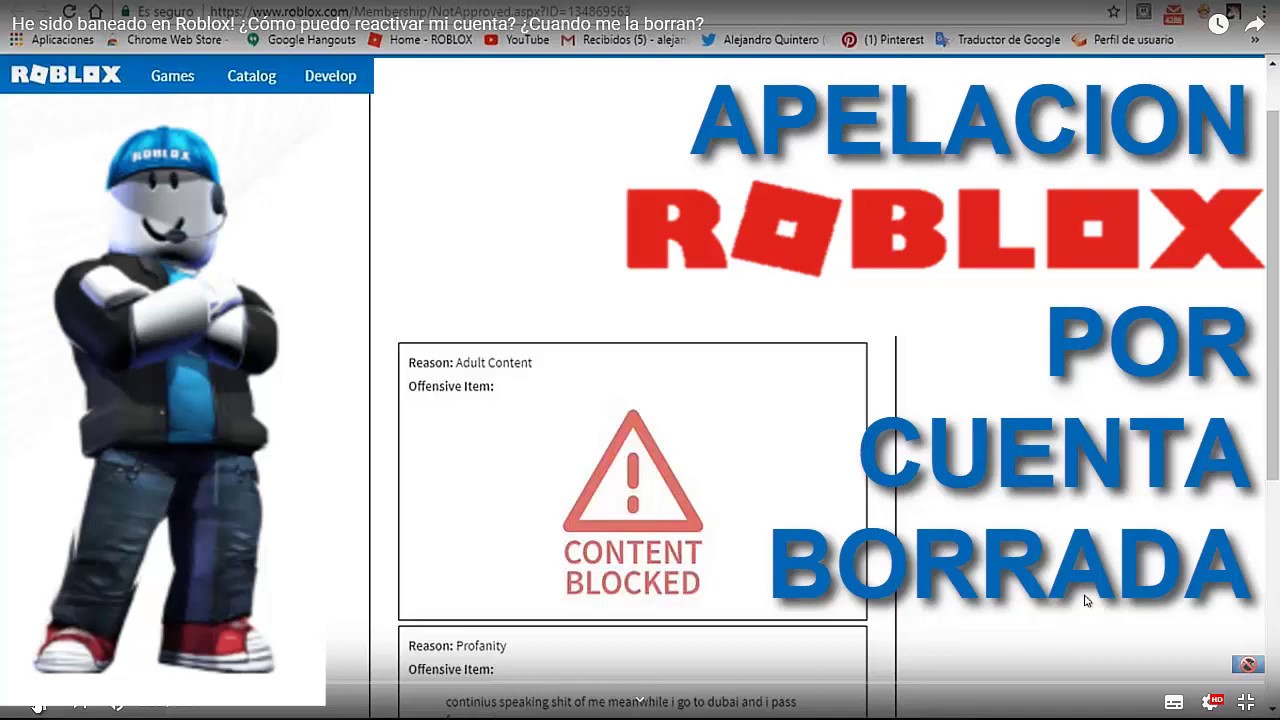Click the 'Reason: Profanity' text
This screenshot has width=1280, height=720.
coord(457,646)
